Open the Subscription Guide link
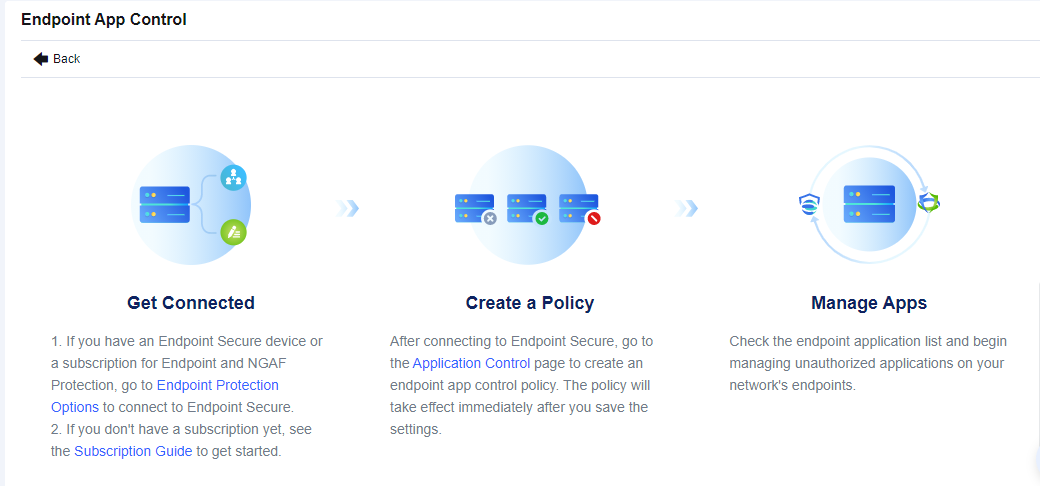 pyautogui.click(x=133, y=451)
